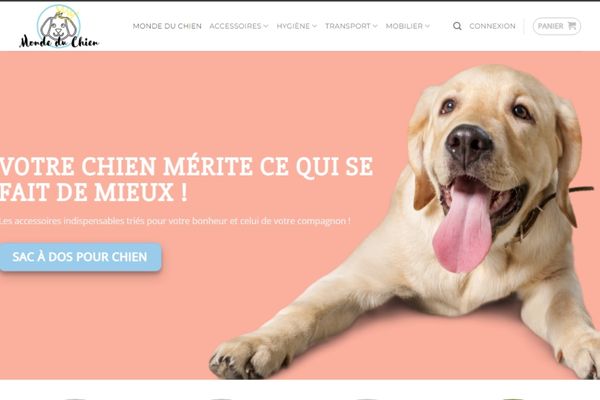Click the Monde du Chien logo

point(59,26)
